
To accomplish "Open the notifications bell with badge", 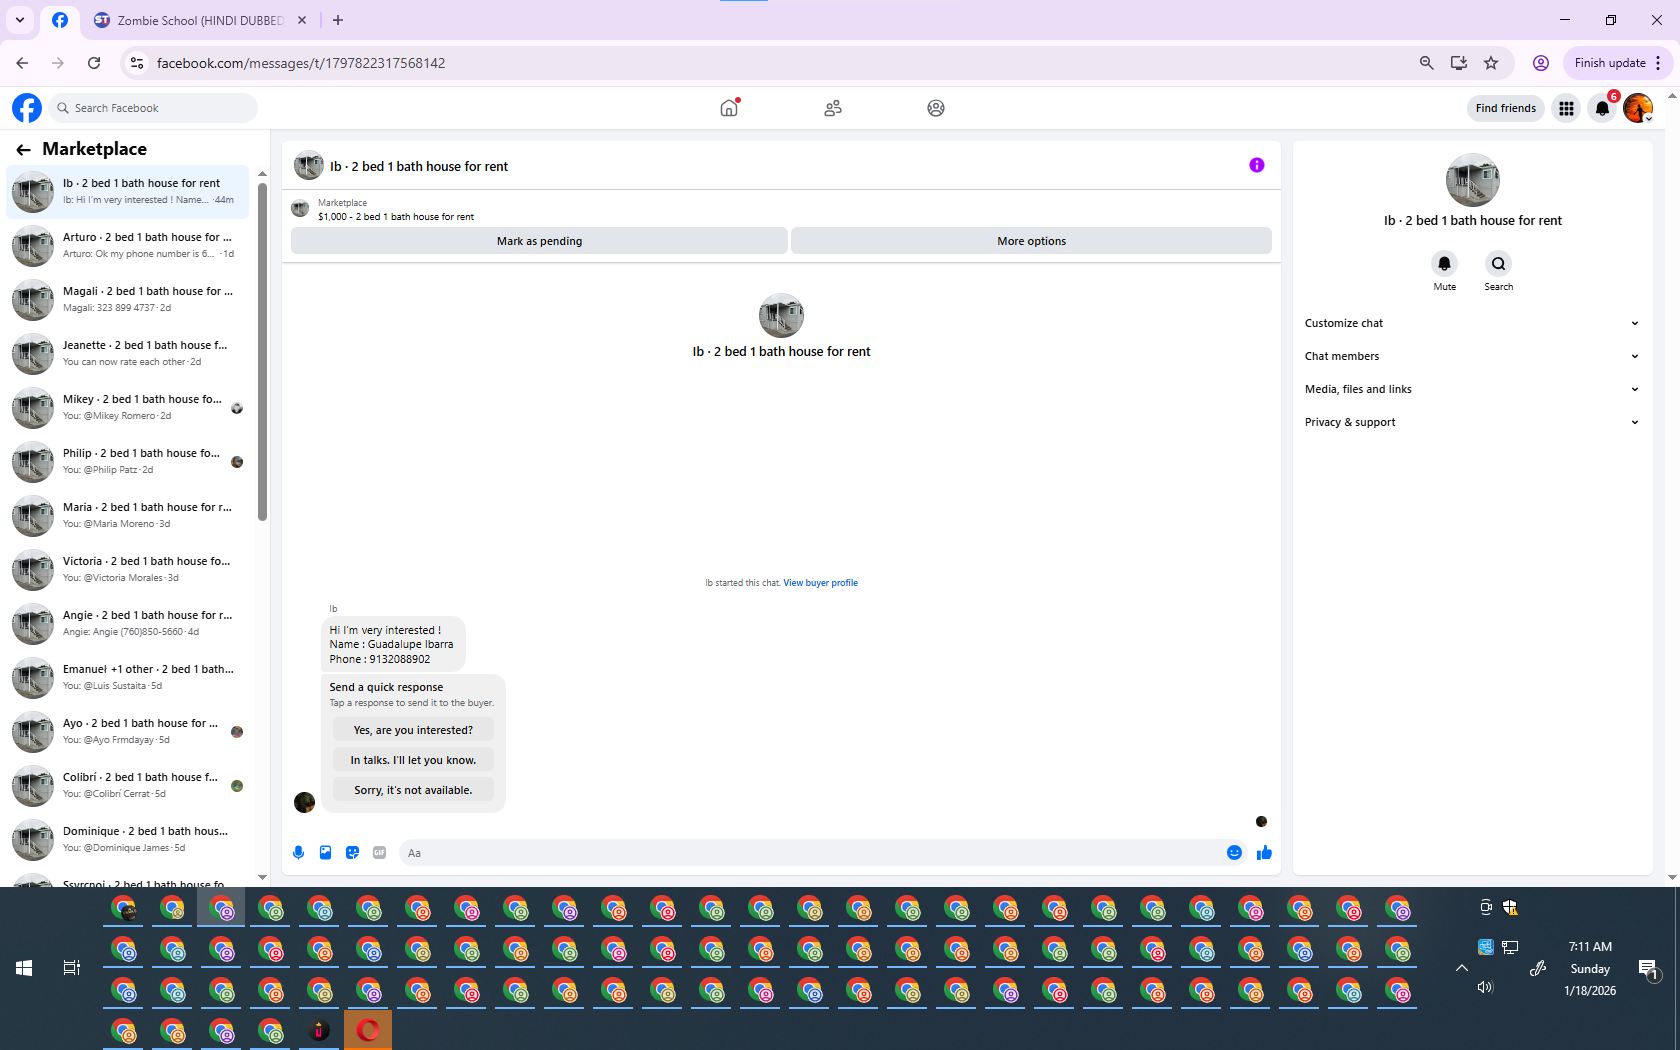I will pos(1602,108).
